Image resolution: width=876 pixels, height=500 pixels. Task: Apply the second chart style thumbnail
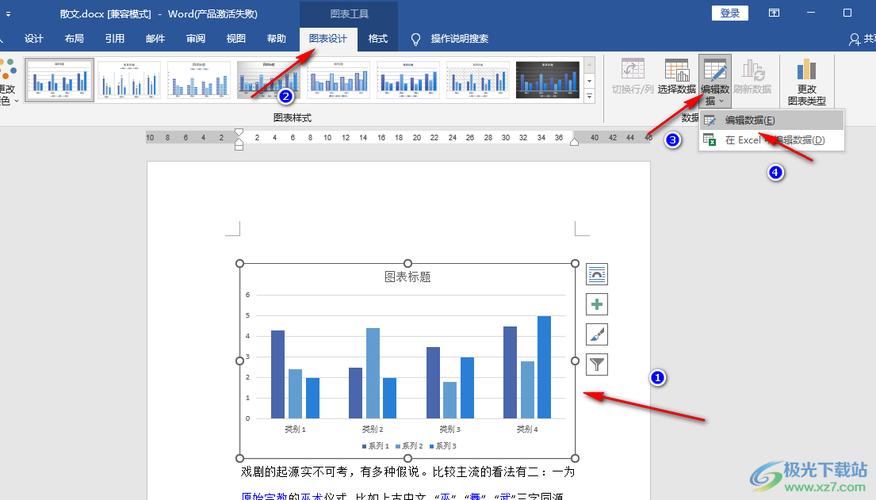pos(129,80)
